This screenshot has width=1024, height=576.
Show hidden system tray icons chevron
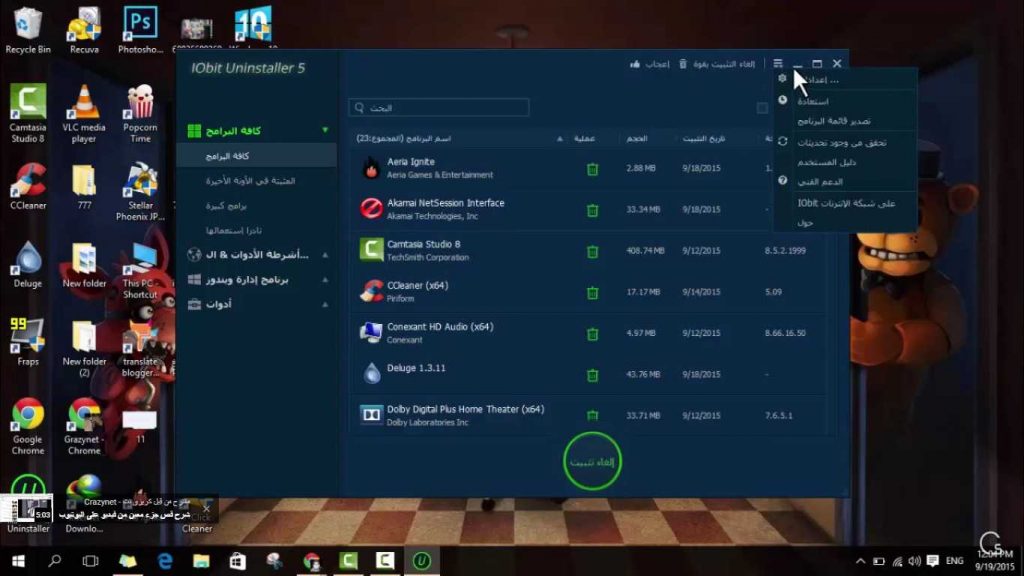click(861, 561)
